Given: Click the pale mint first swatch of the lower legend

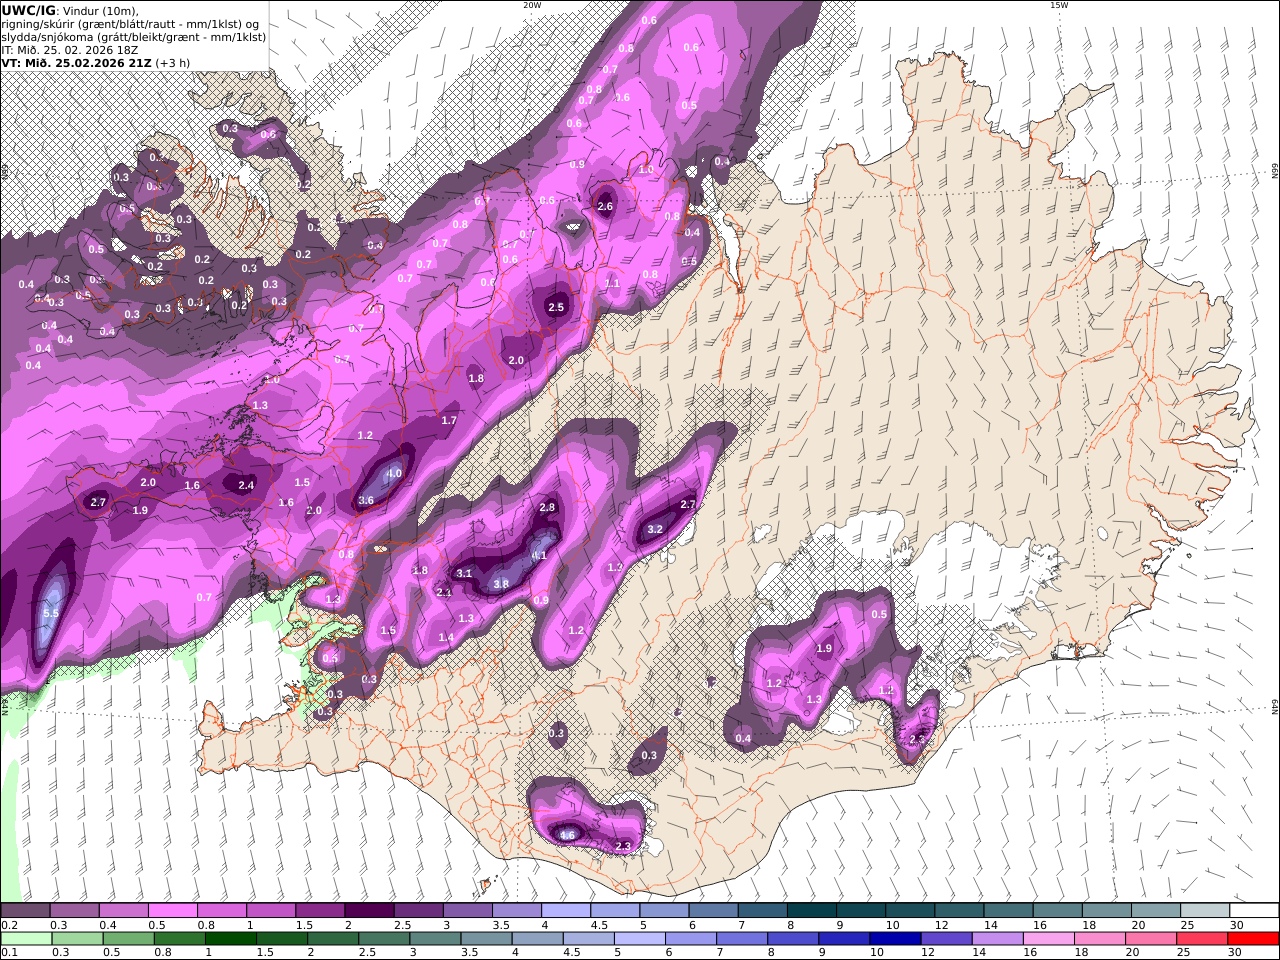Looking at the screenshot, I should [x=25, y=938].
